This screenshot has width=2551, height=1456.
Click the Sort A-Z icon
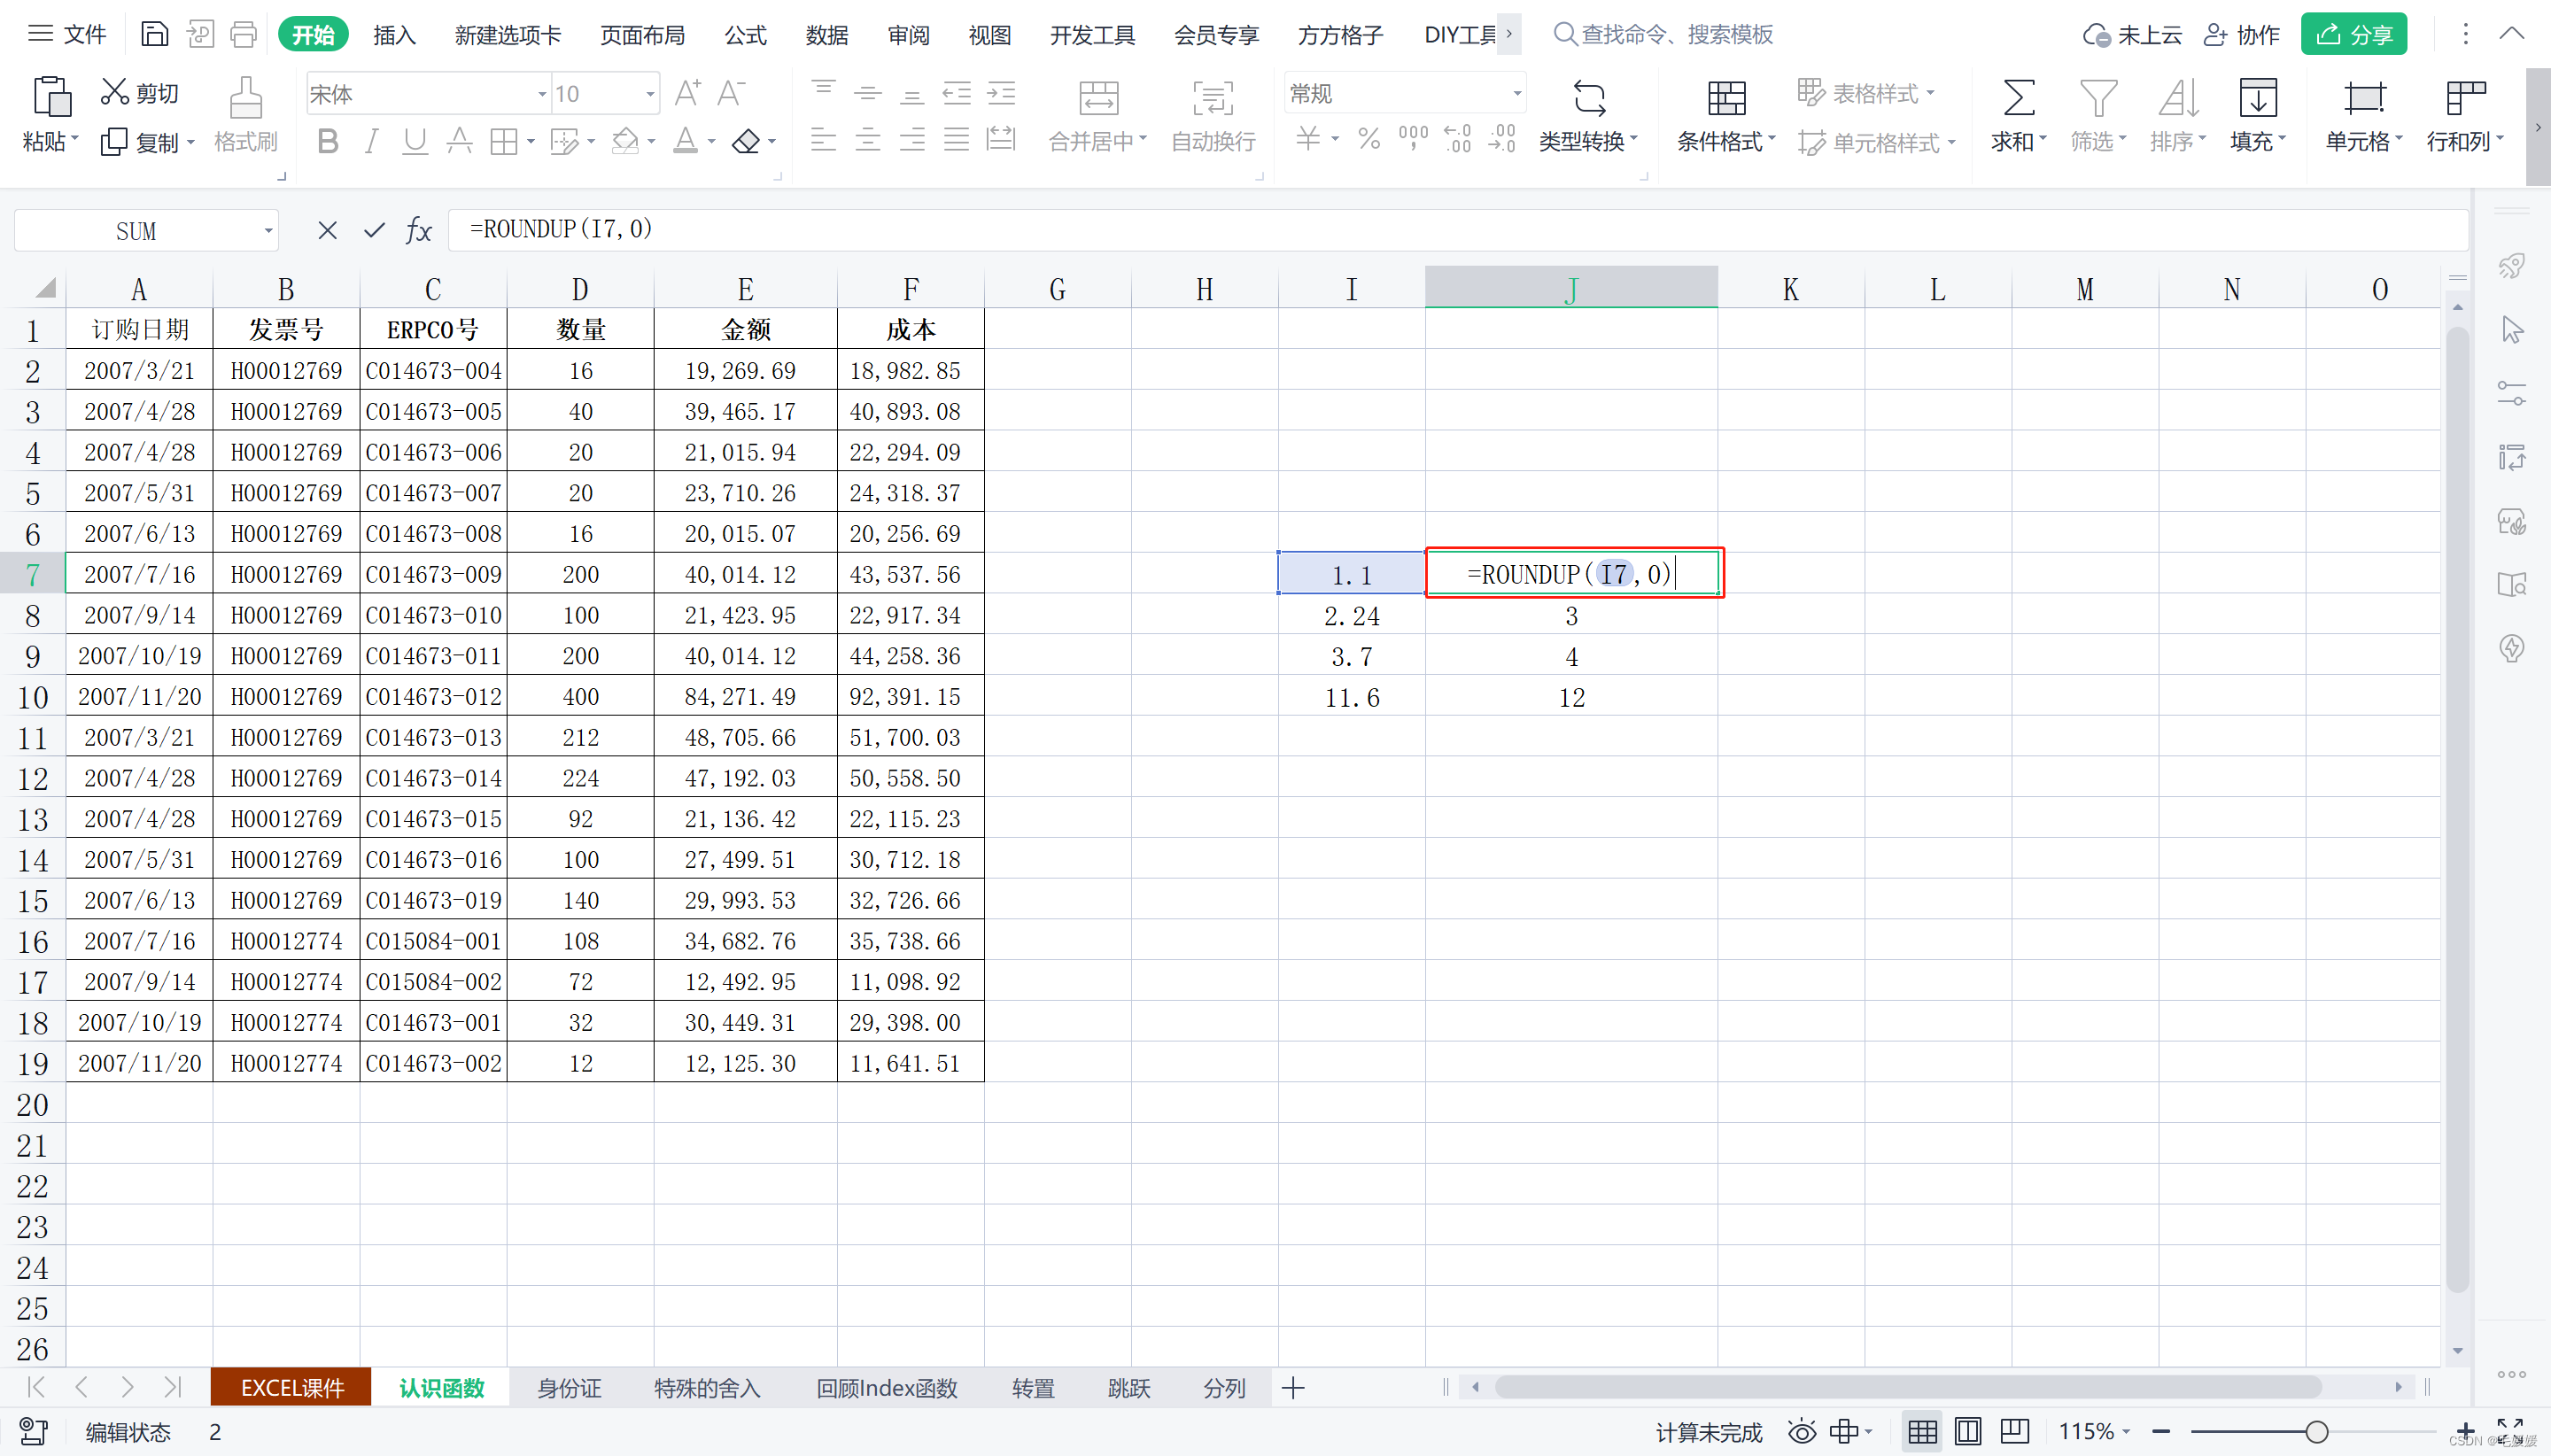click(2178, 98)
